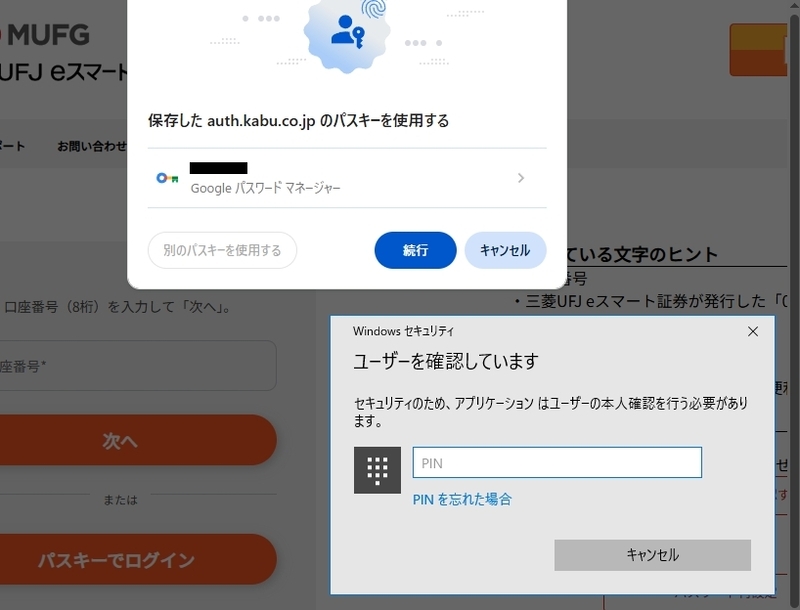Cancel the passkey dialog with キャンセル
The width and height of the screenshot is (800, 610).
505,250
